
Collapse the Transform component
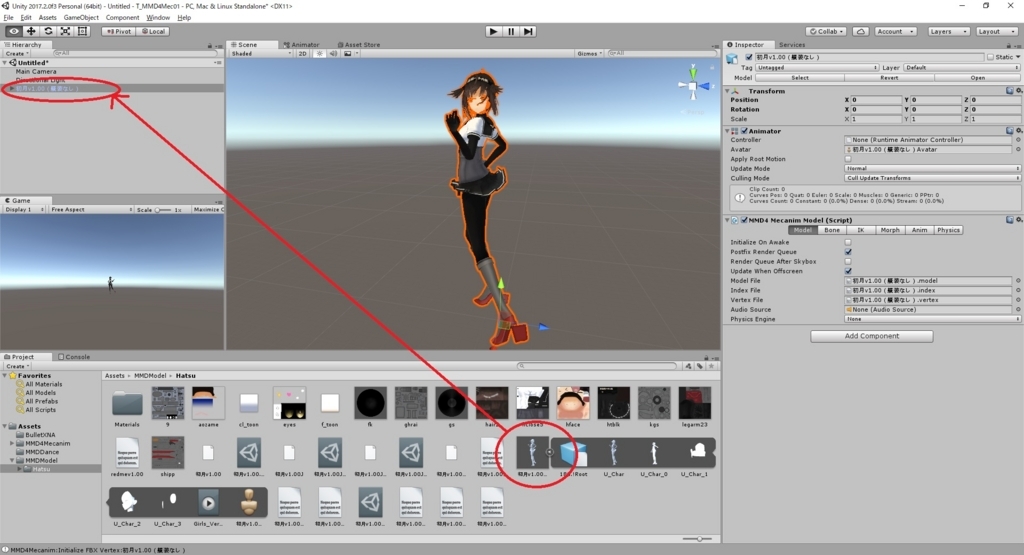(x=727, y=91)
